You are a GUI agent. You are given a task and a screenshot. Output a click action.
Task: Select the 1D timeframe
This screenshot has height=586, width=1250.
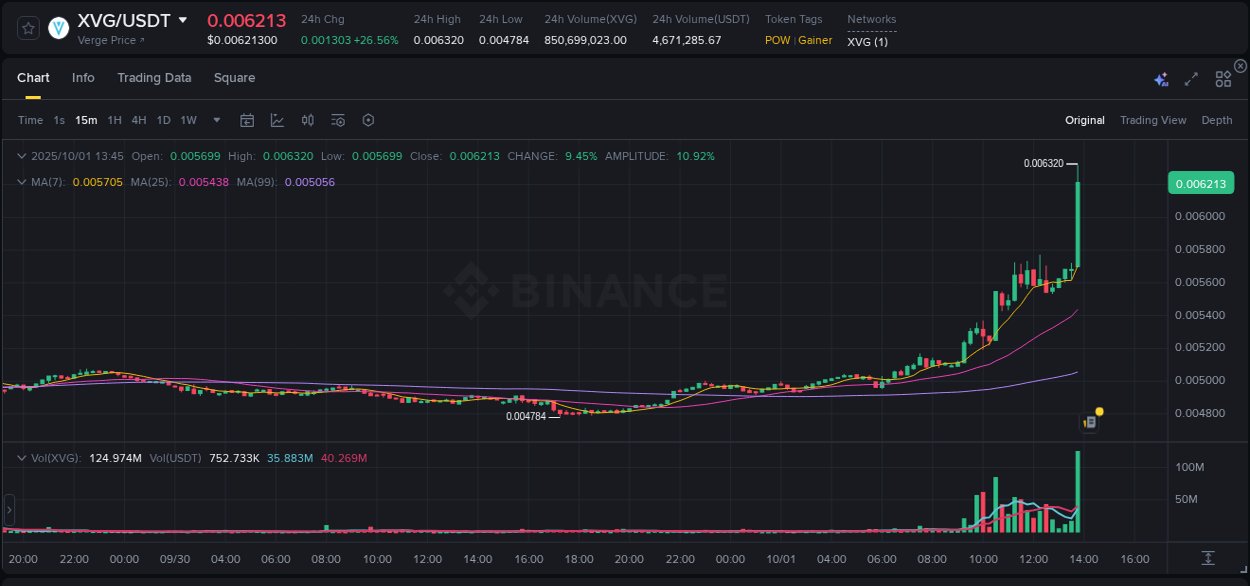[163, 120]
